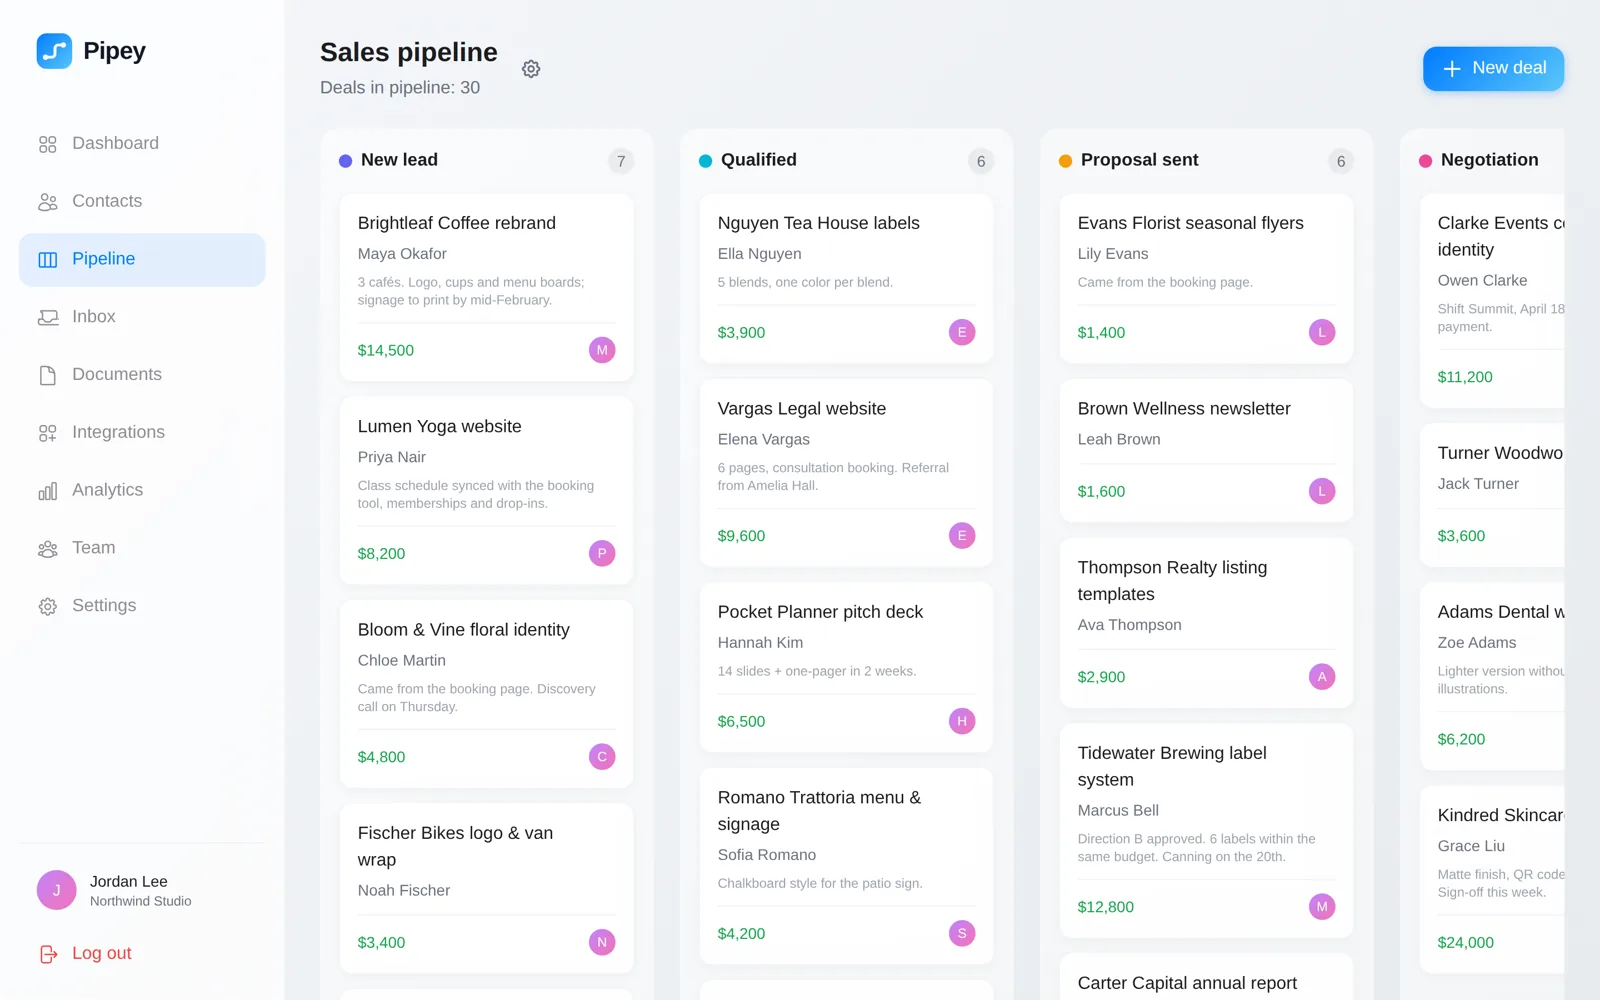Click the New lead purple color dot
Image resolution: width=1600 pixels, height=1000 pixels.
[345, 161]
